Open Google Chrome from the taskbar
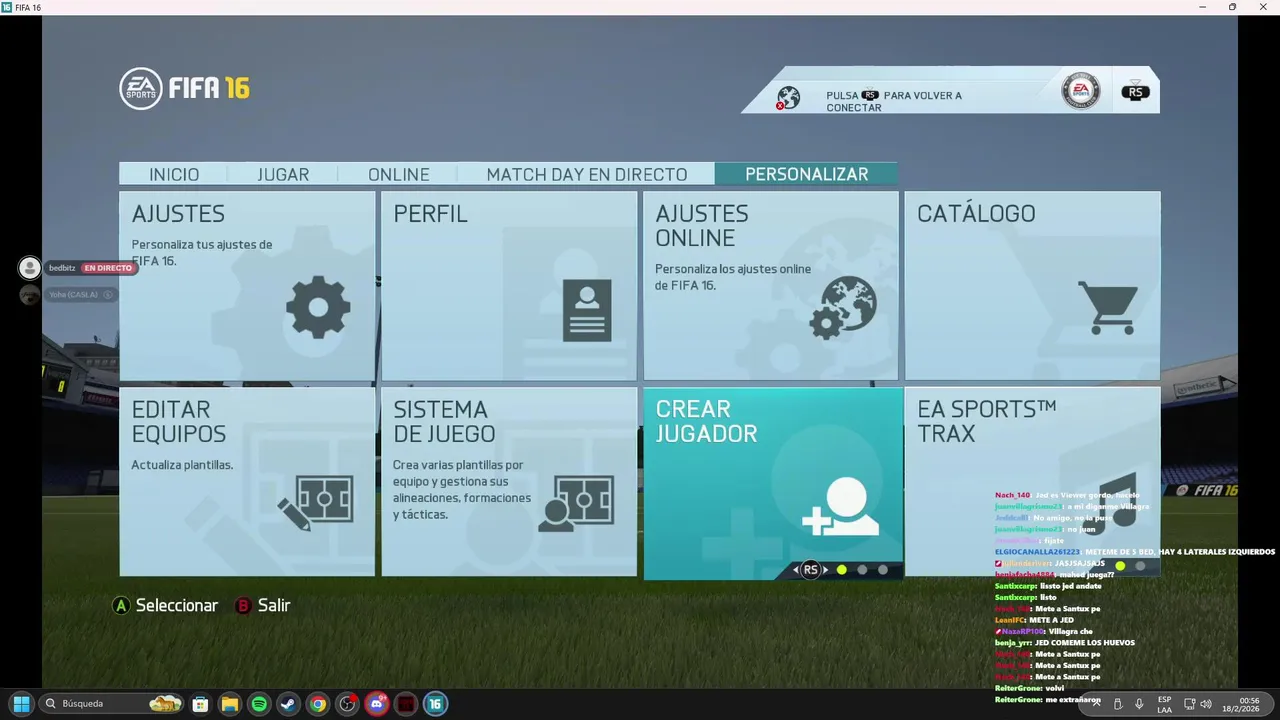The width and height of the screenshot is (1280, 720). coord(317,704)
